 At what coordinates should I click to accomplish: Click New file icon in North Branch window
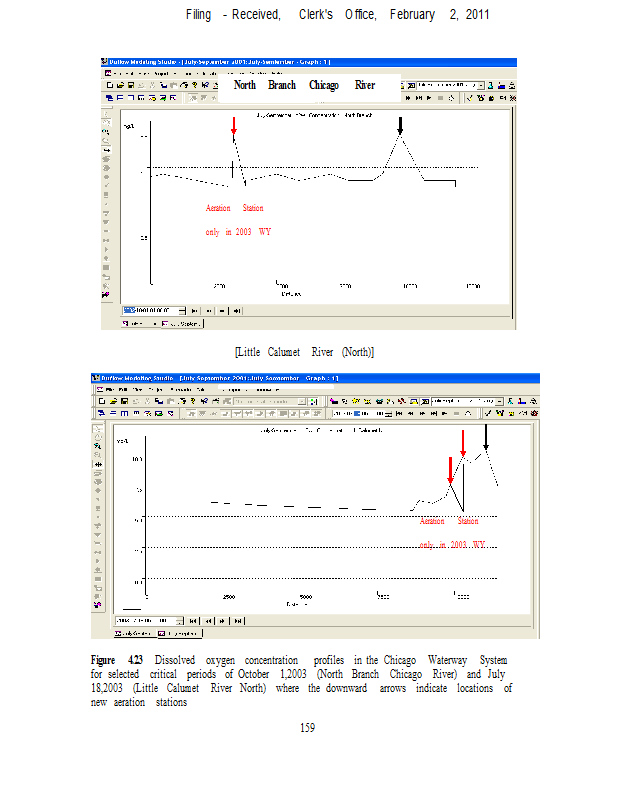110,85
